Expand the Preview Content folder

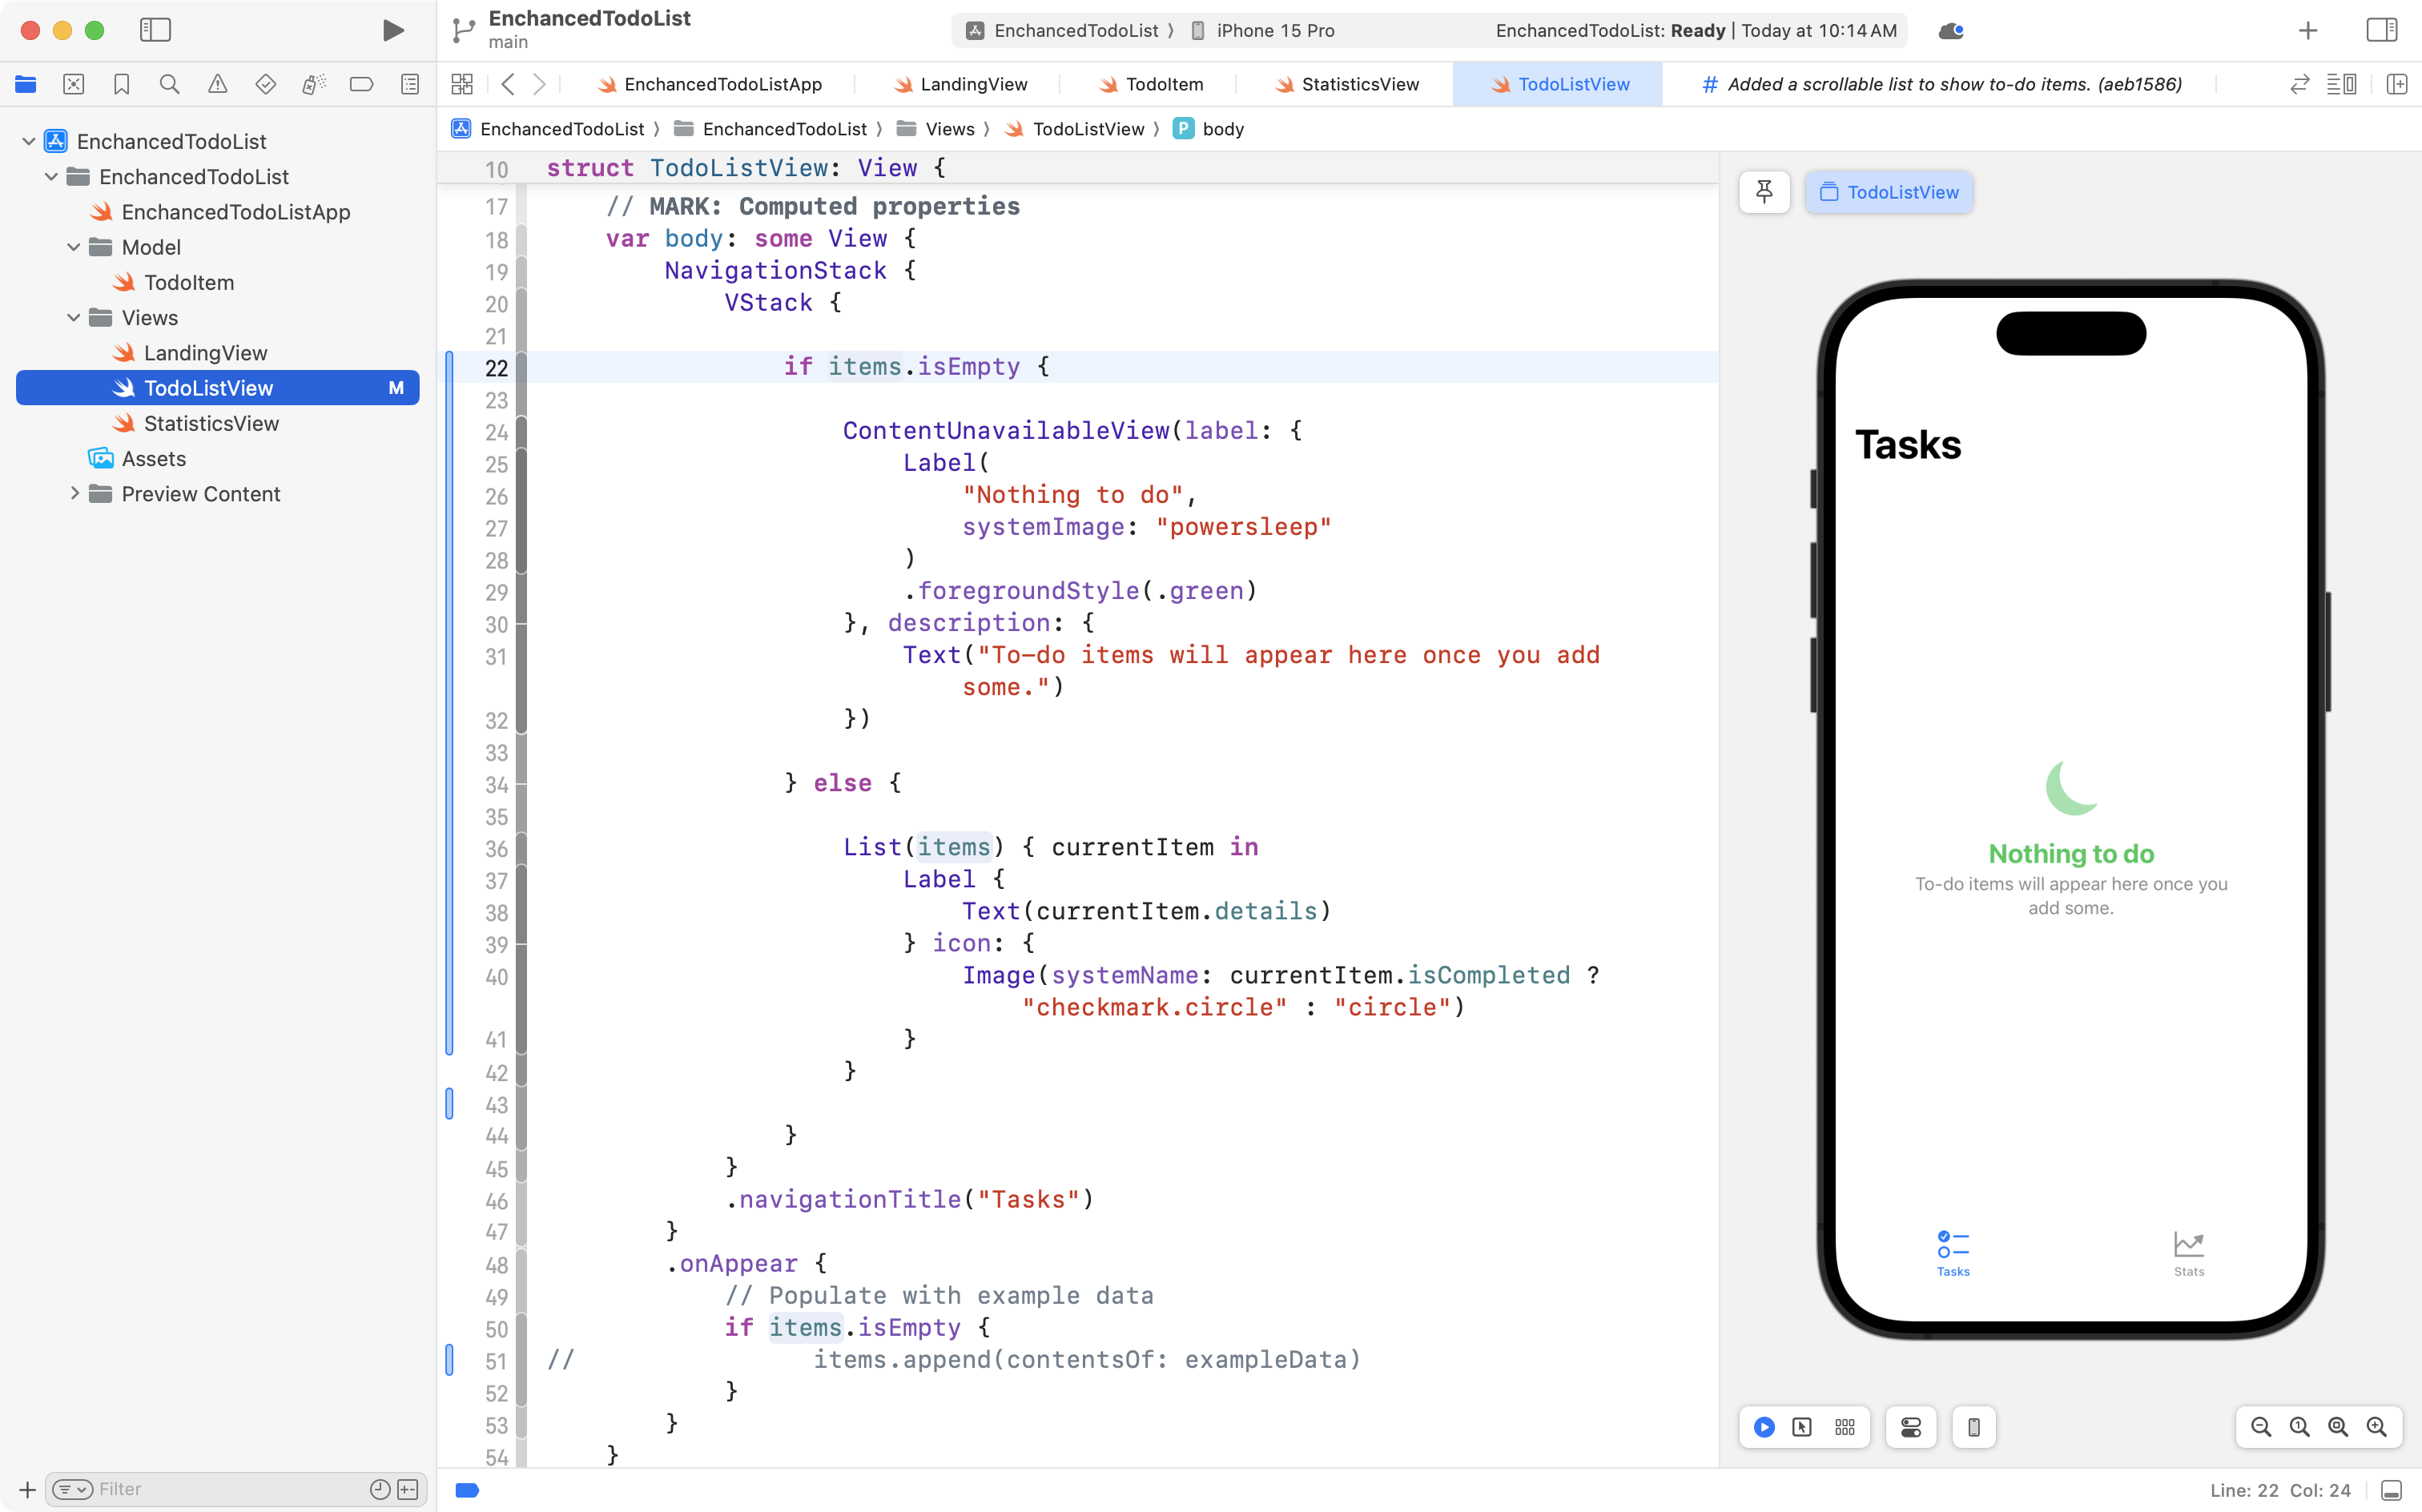pos(74,493)
